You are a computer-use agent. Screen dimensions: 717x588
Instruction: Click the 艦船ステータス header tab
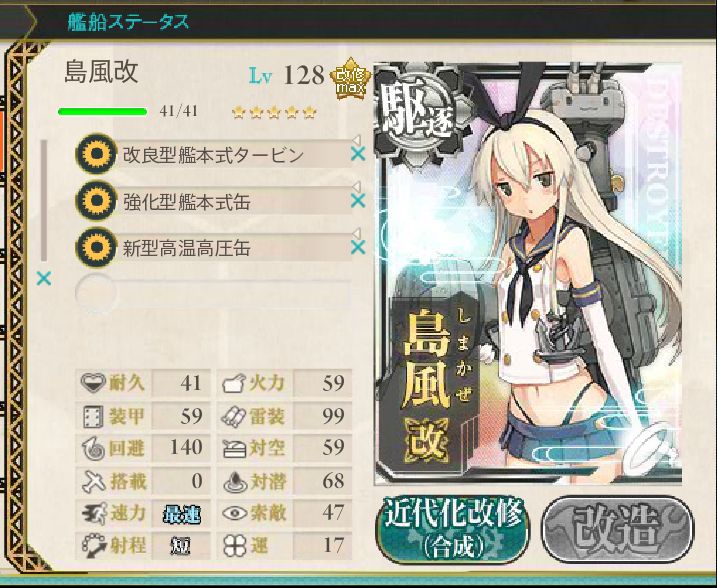click(x=128, y=22)
